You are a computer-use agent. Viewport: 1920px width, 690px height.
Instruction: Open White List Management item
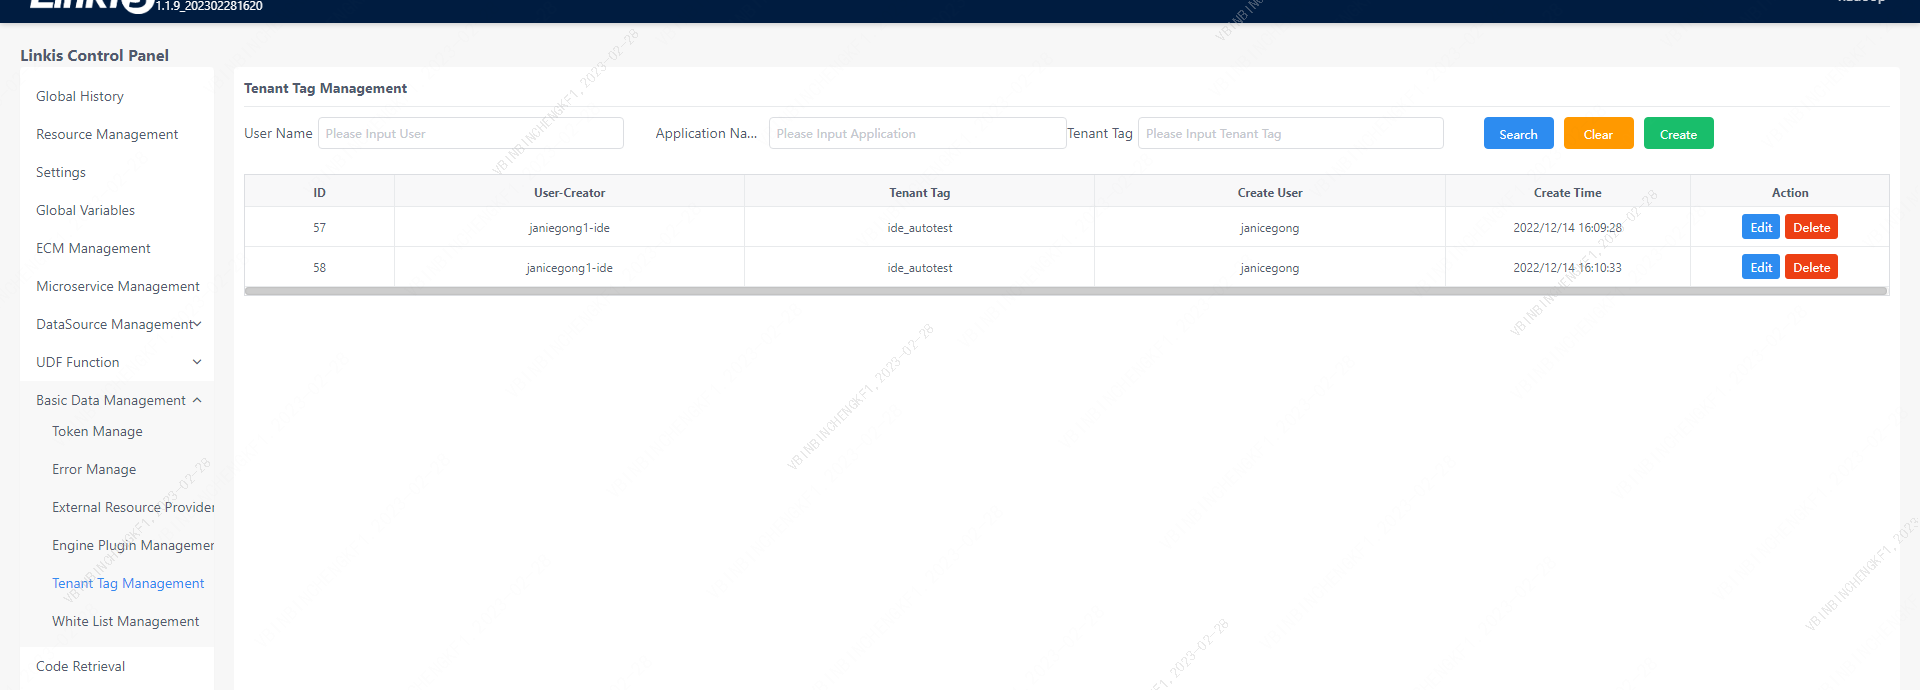tap(125, 621)
